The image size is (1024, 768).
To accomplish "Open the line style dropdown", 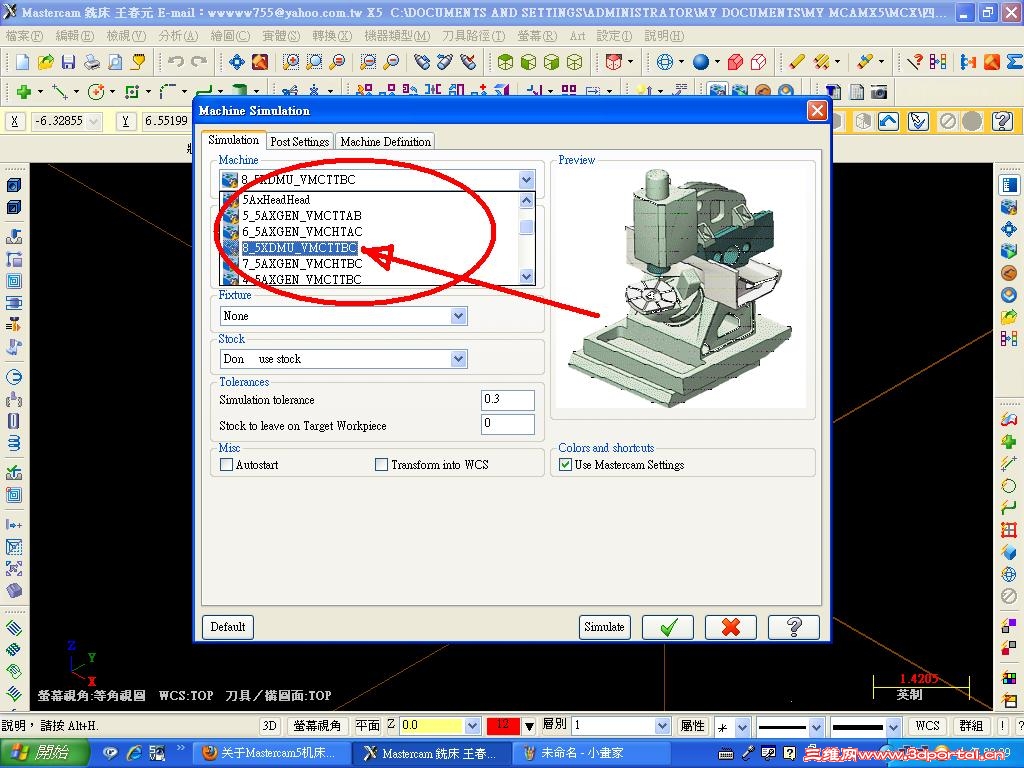I will 816,726.
